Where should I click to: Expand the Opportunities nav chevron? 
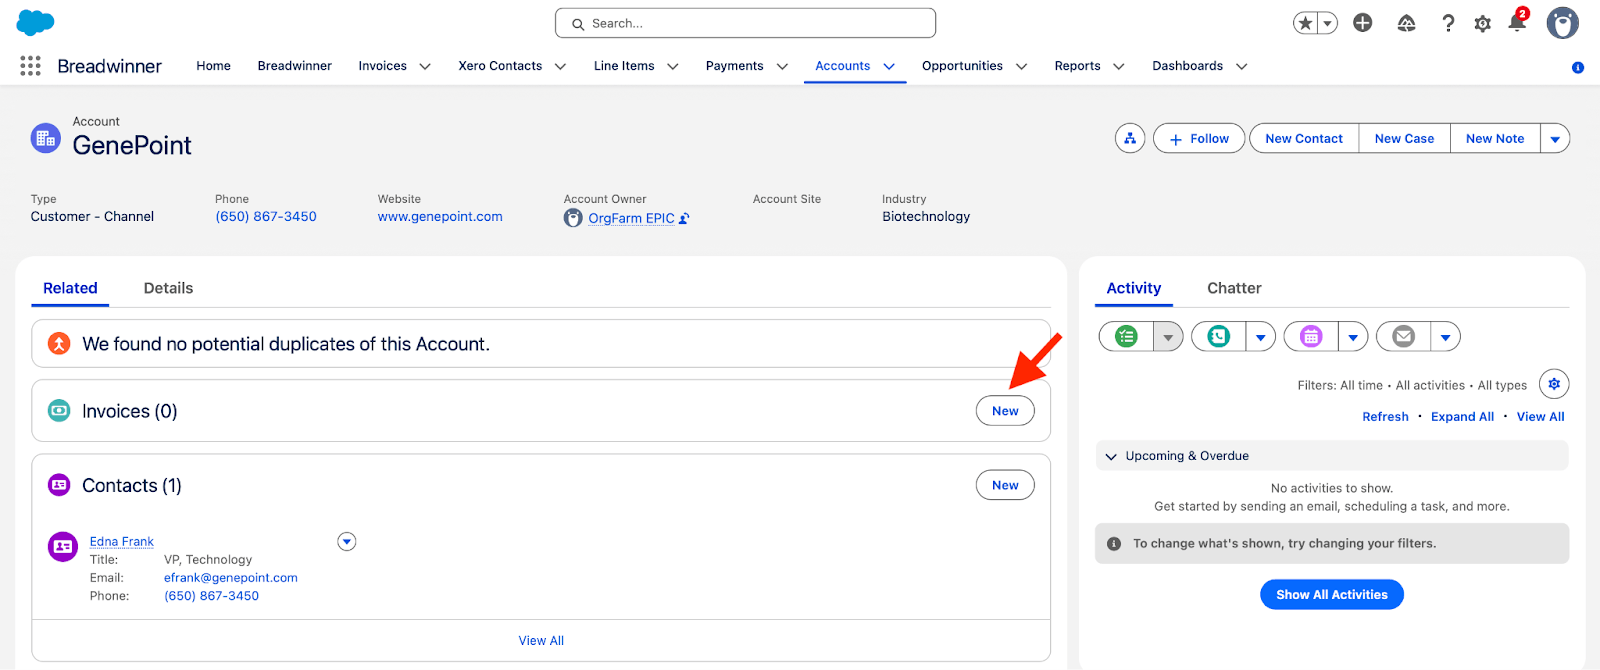point(1021,66)
